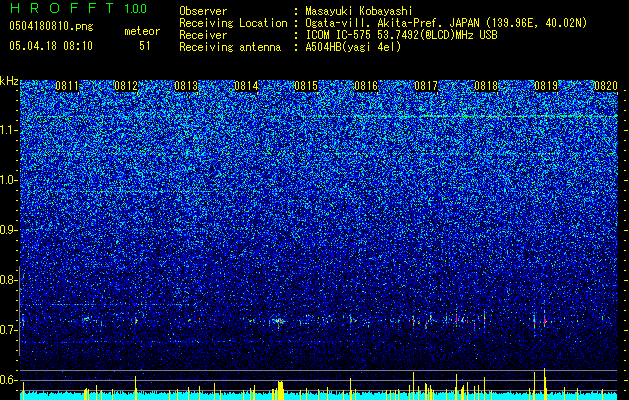Select observer name Masayuki Kobayashi
Screen dimensions: 629x400
pyautogui.click(x=359, y=11)
